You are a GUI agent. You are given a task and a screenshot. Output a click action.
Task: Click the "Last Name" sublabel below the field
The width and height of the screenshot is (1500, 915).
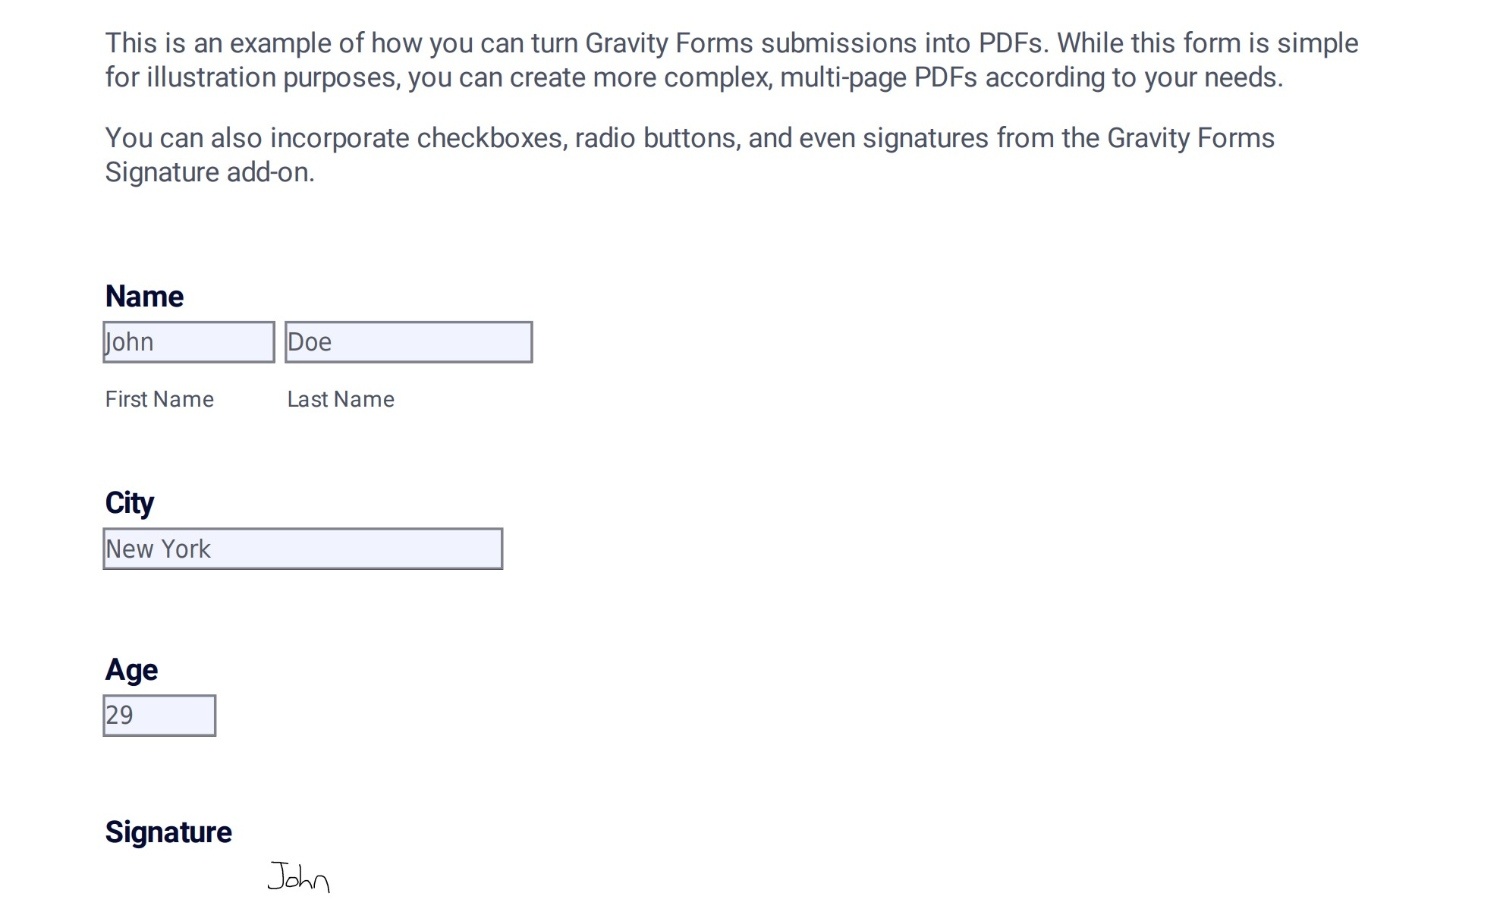click(x=340, y=399)
